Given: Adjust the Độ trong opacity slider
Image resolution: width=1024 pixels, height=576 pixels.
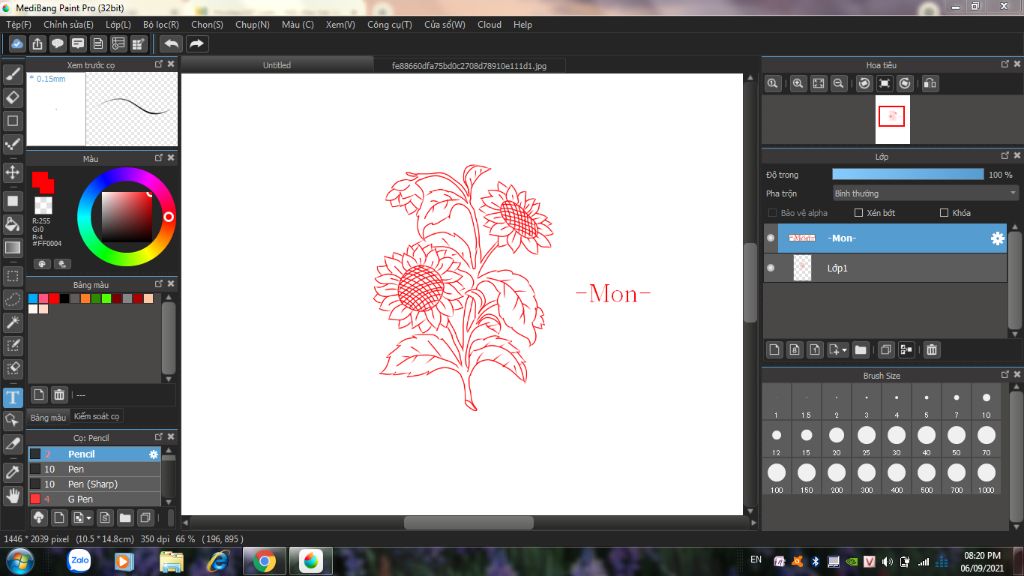Looking at the screenshot, I should 908,174.
